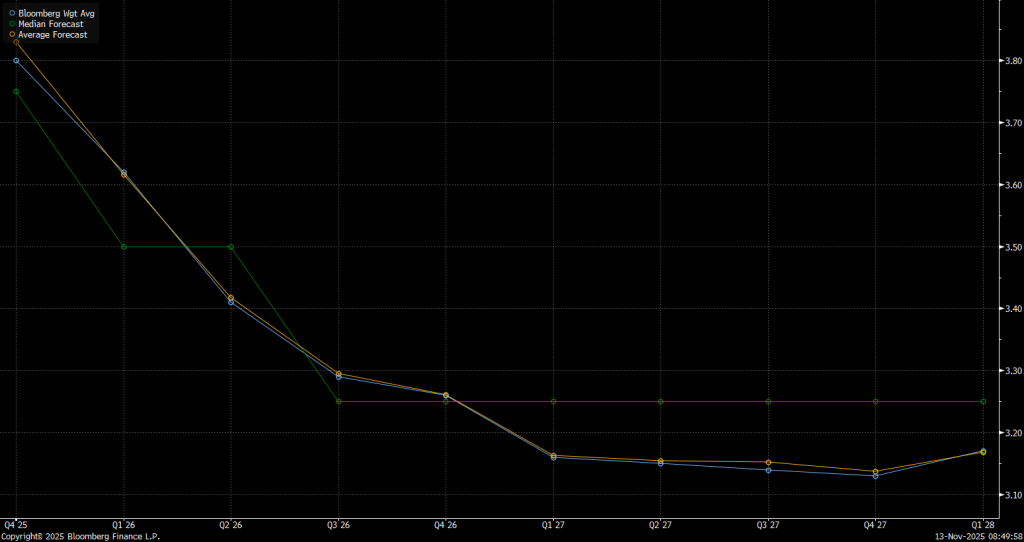This screenshot has width=1024, height=542.
Task: Pick the Median Forecast data point at Q1 '27
Action: 553,401
